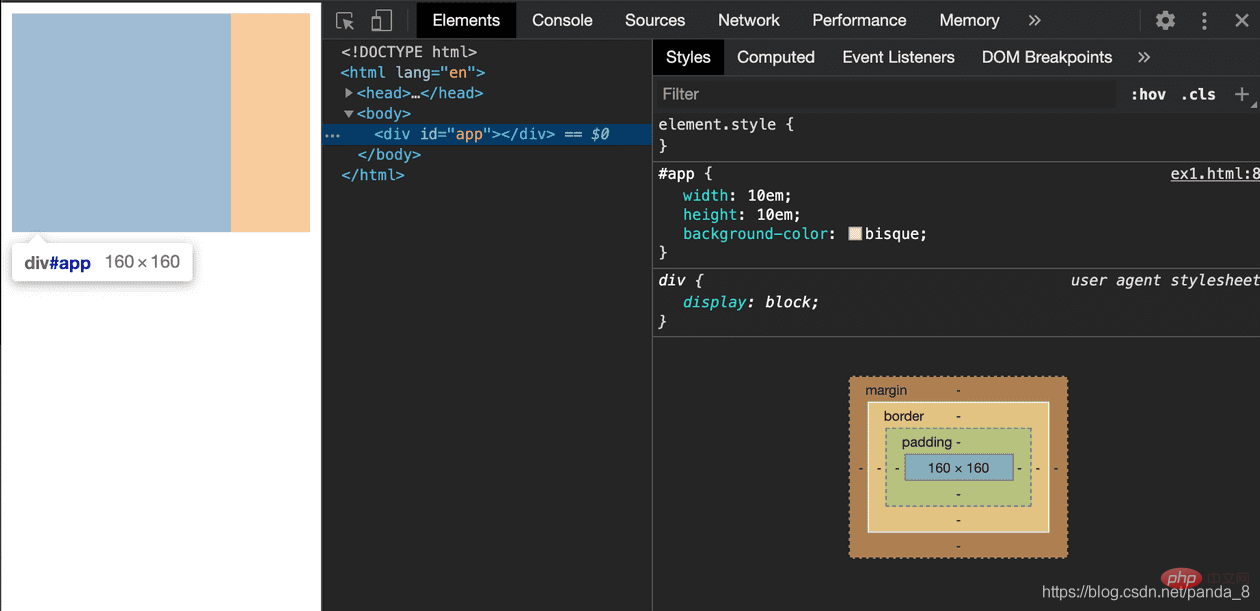
Task: Click the div#app size tooltip
Action: pos(102,263)
